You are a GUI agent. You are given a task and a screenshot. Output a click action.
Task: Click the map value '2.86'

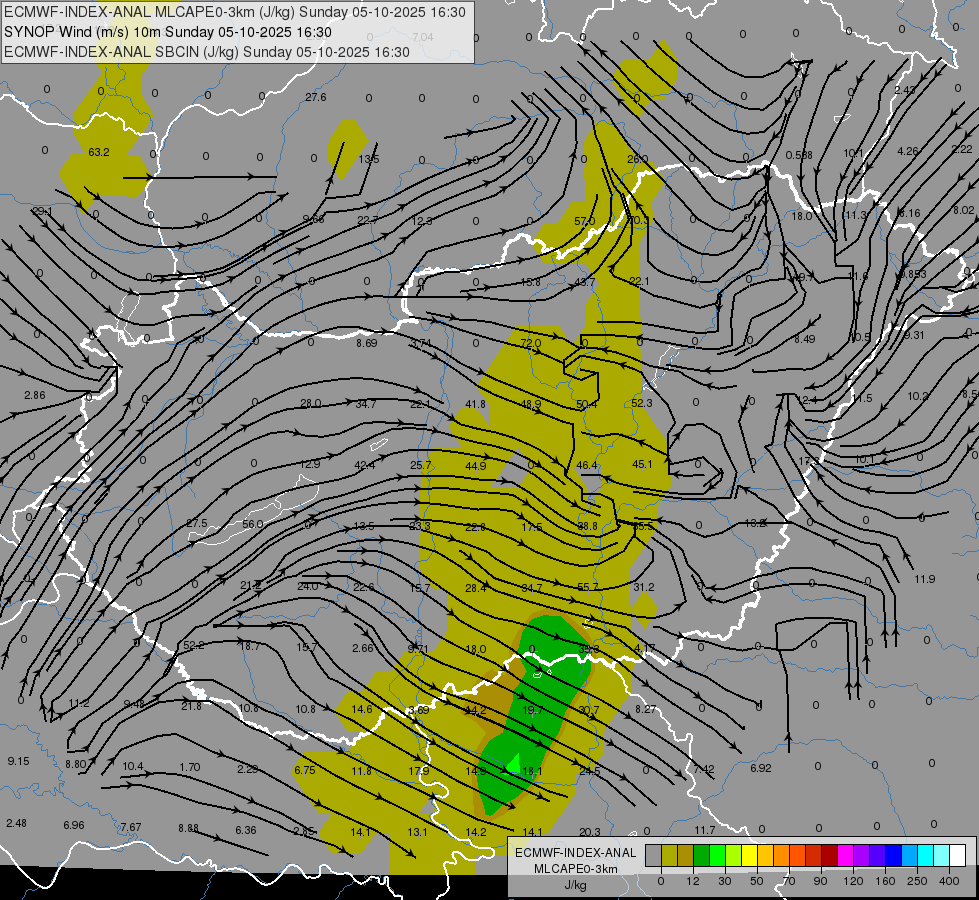35,395
